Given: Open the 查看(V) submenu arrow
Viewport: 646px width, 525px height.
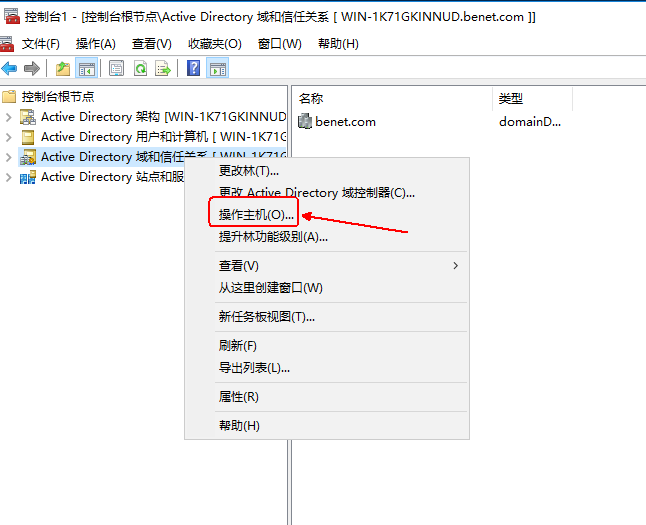Looking at the screenshot, I should coord(455,266).
